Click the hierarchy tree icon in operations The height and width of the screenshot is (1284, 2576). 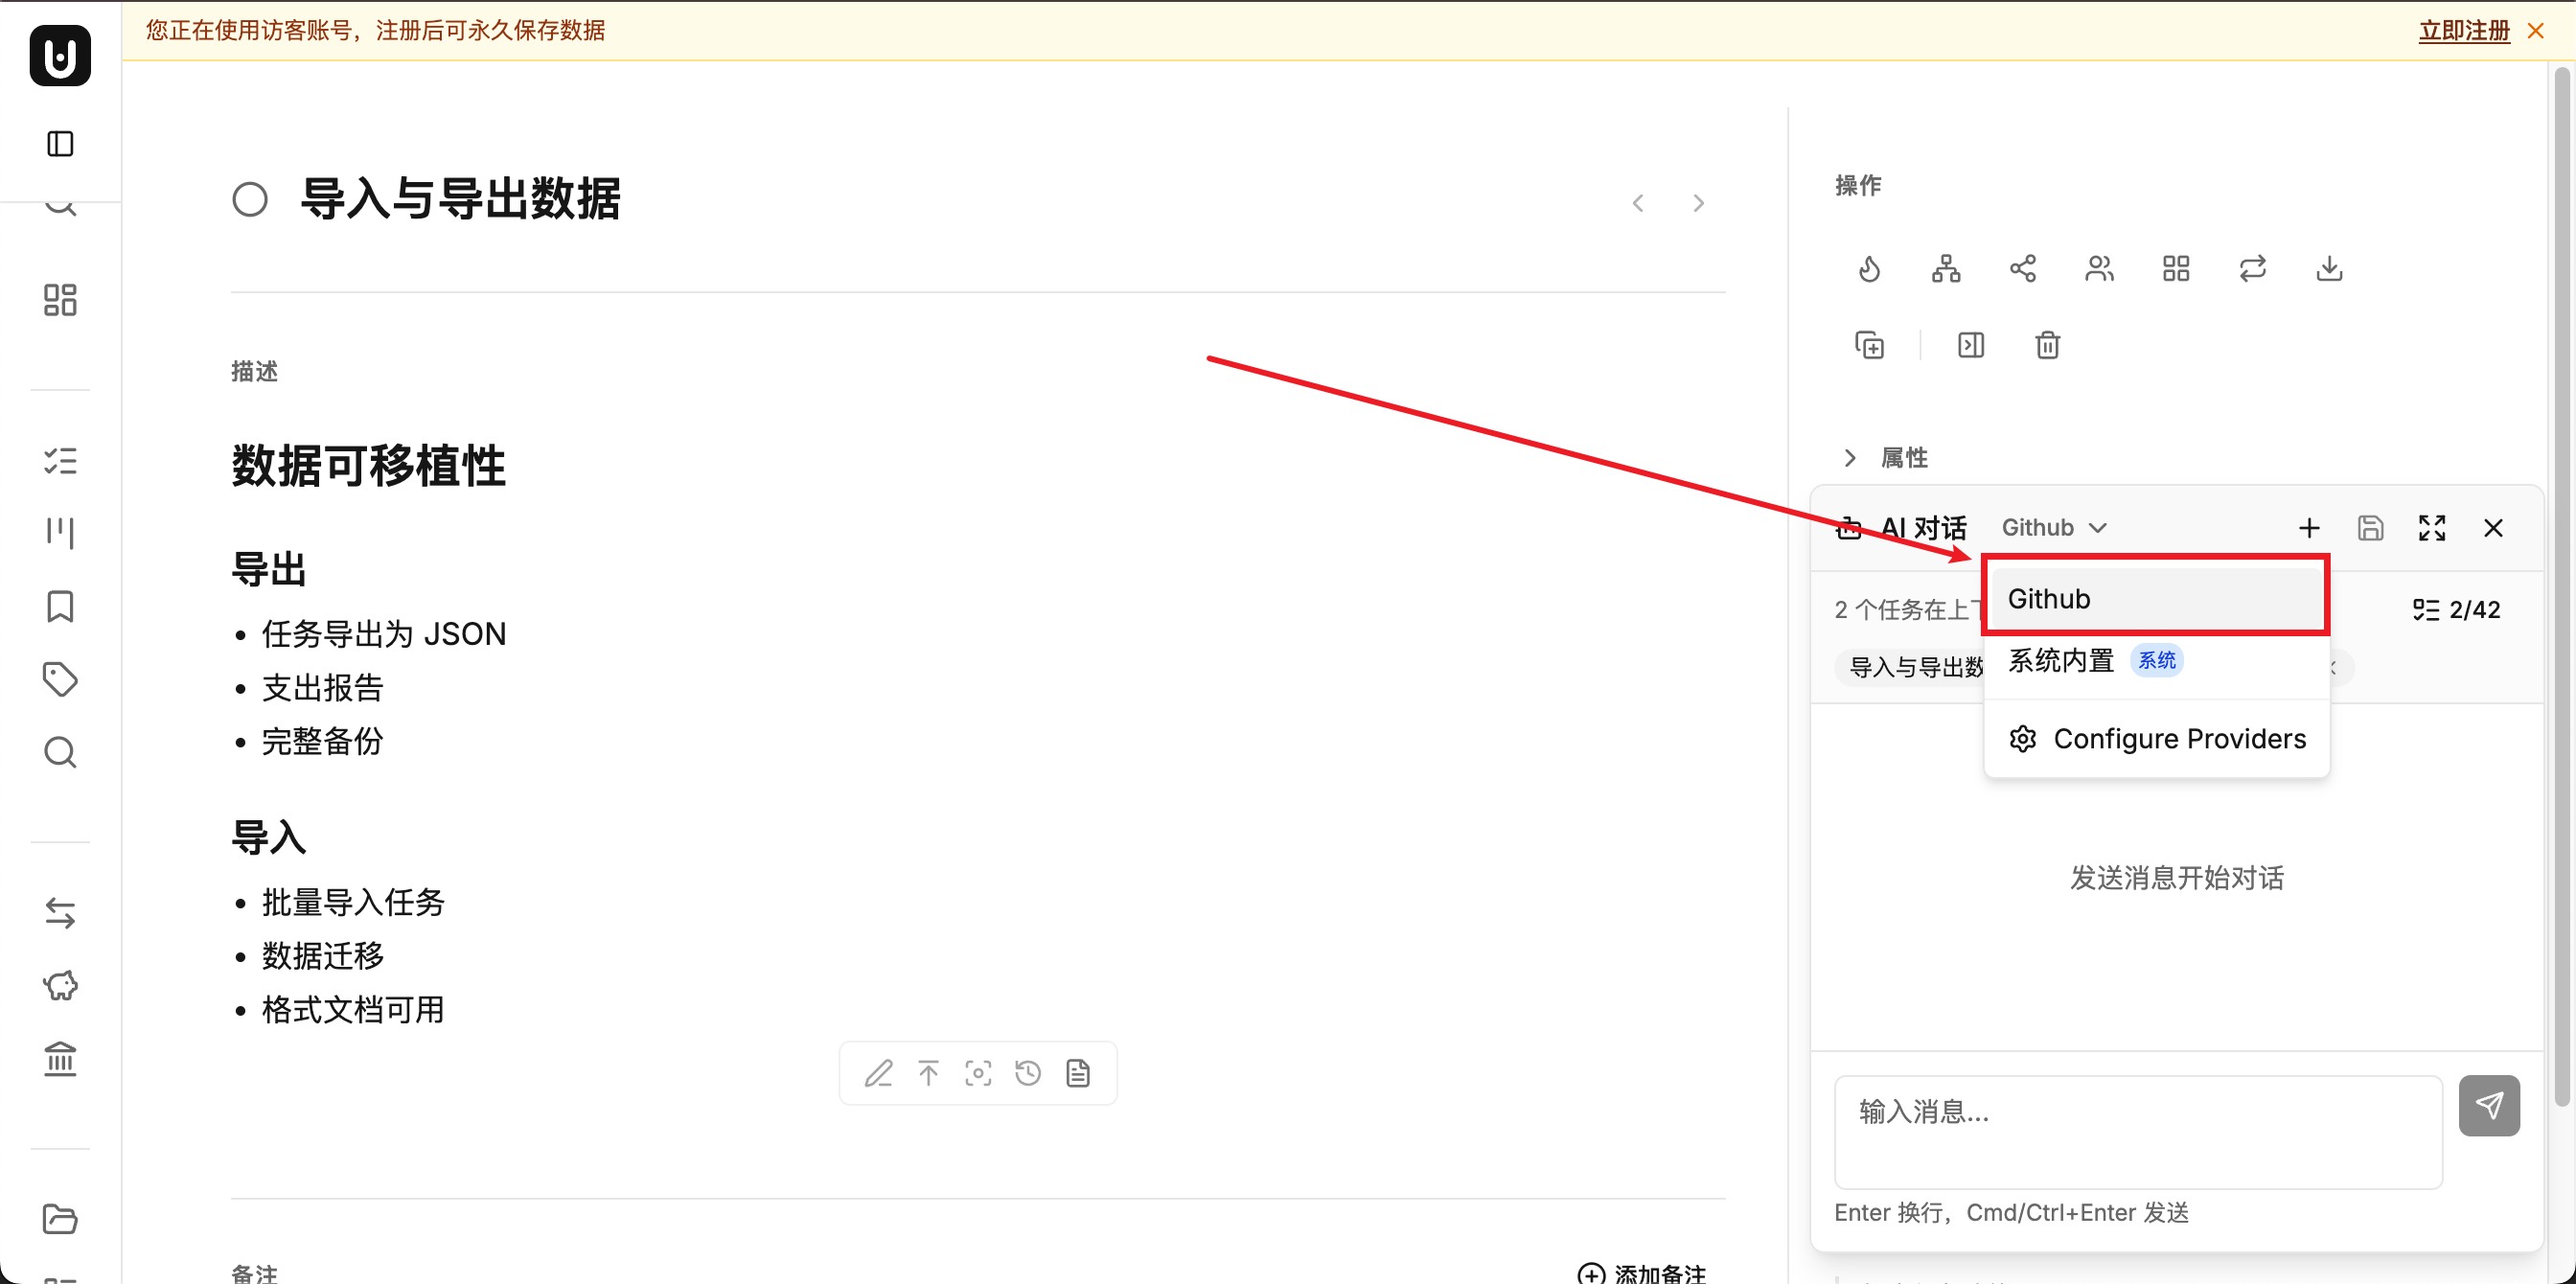coord(1946,268)
